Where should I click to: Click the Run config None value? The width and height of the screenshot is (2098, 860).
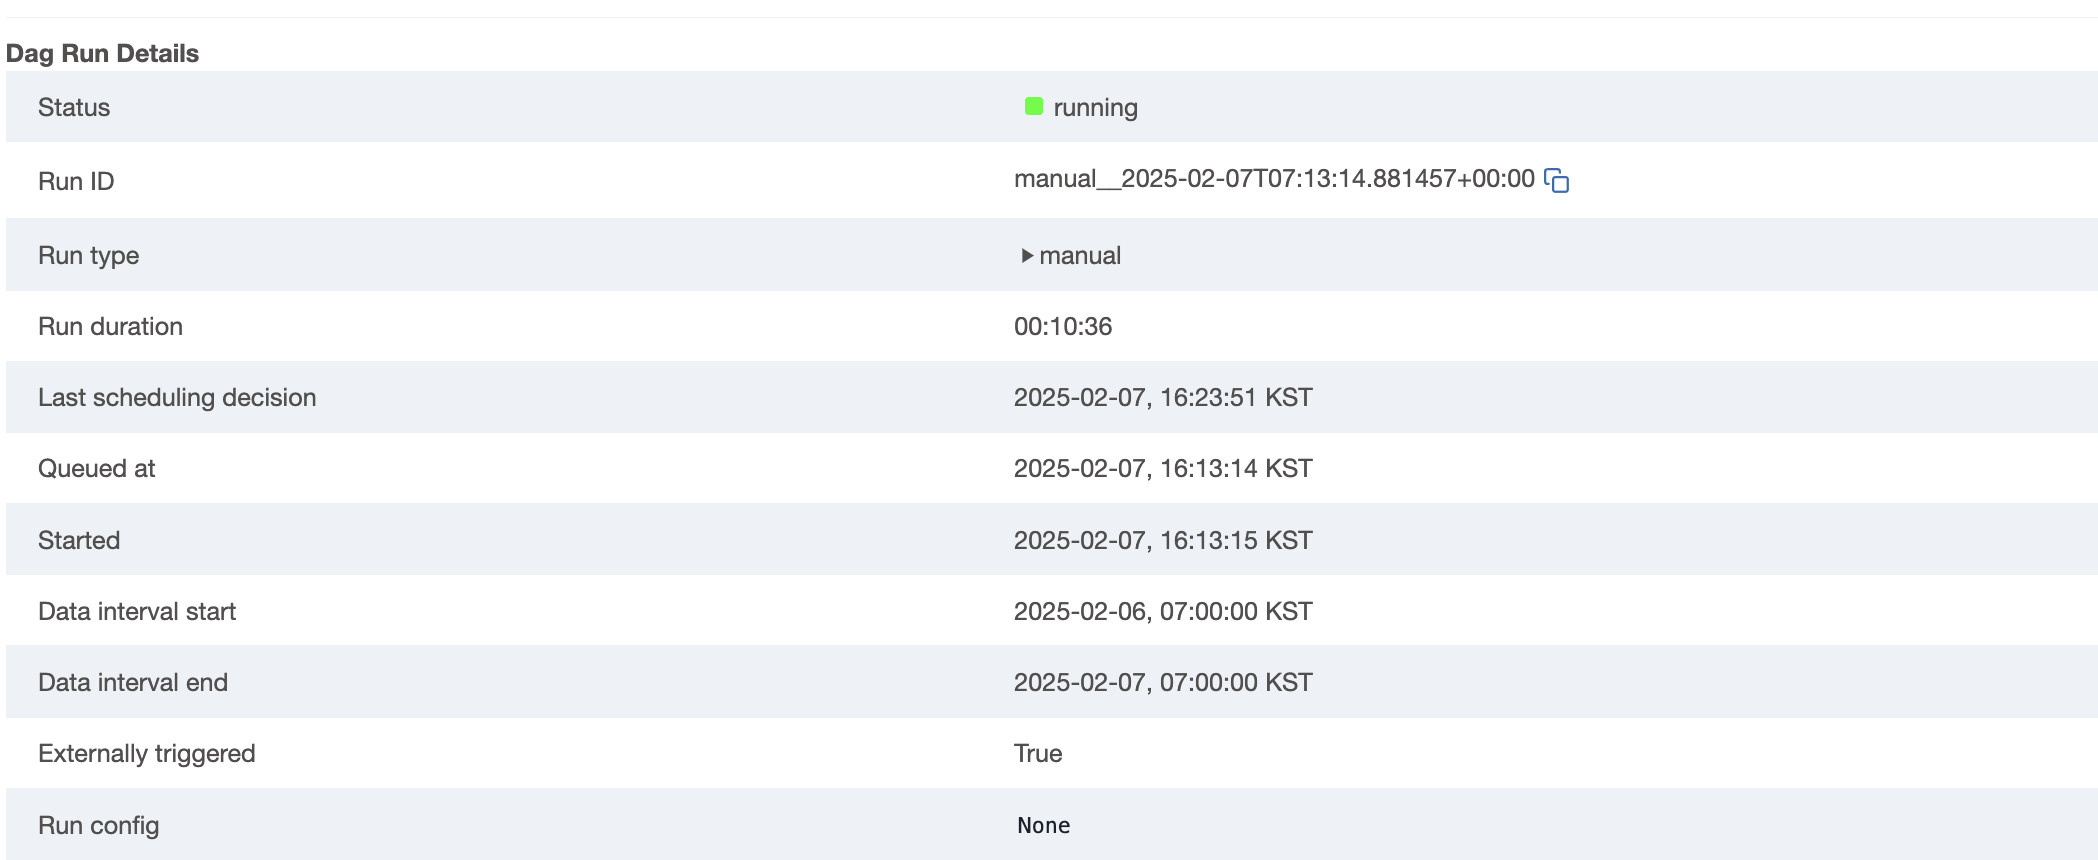1043,826
